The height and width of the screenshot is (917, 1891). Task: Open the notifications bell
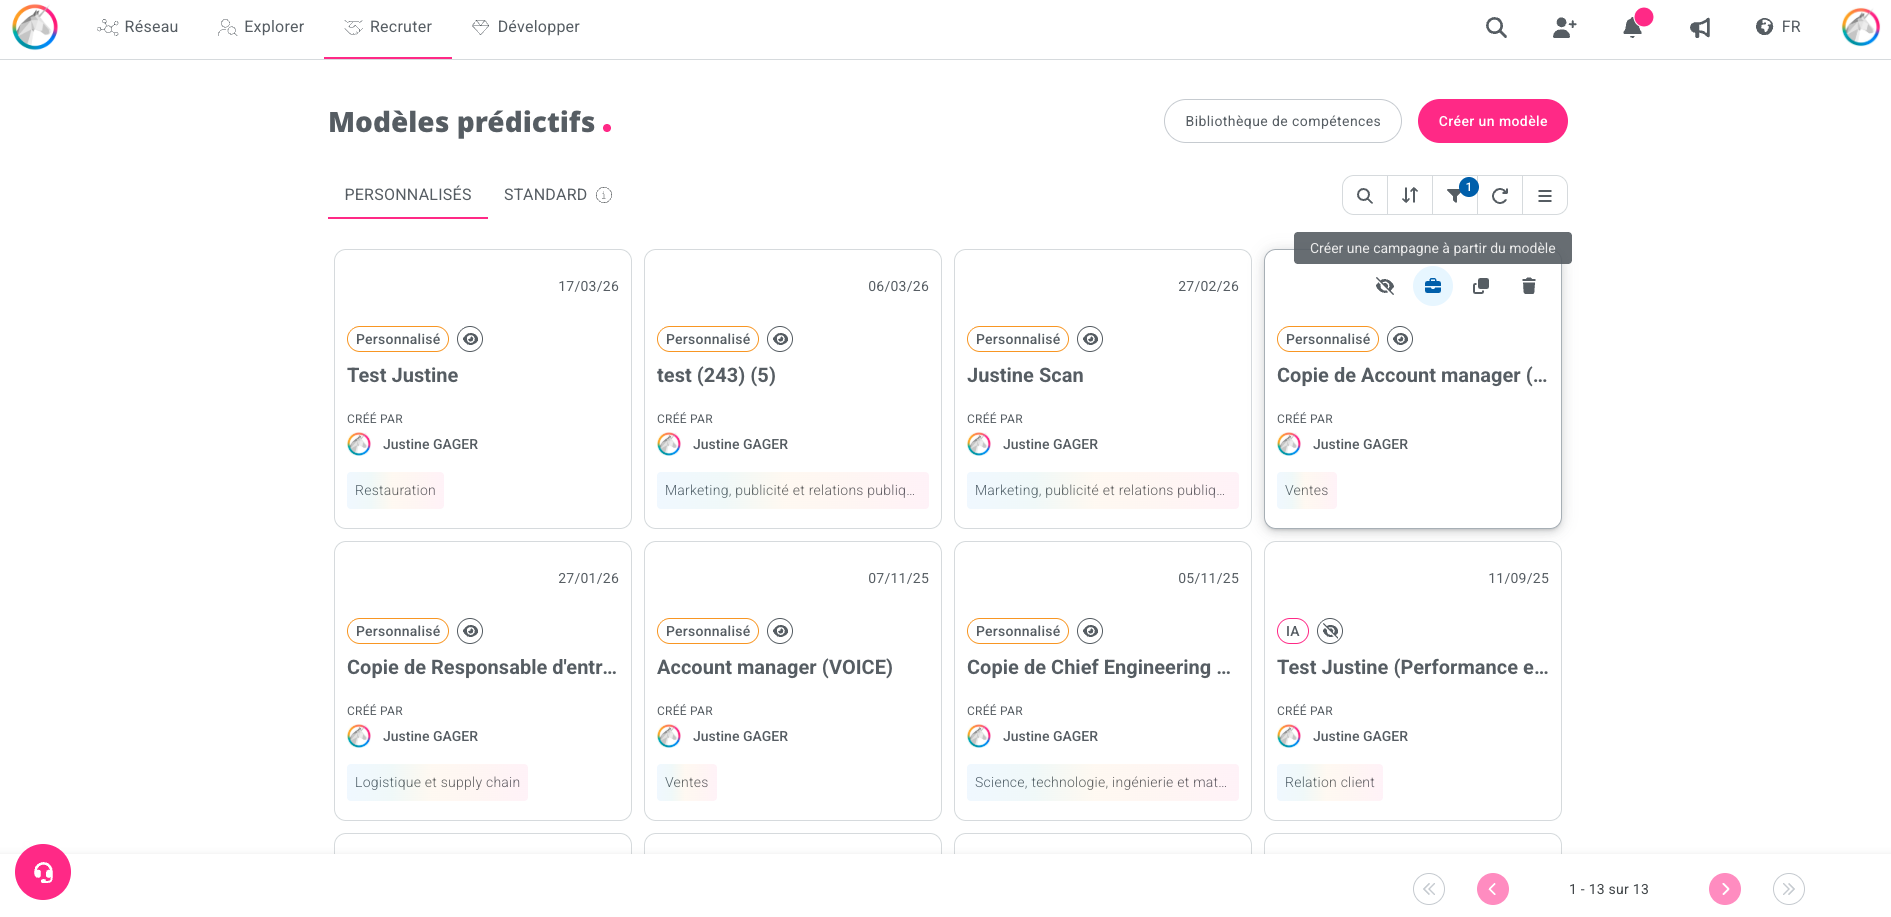(1632, 28)
